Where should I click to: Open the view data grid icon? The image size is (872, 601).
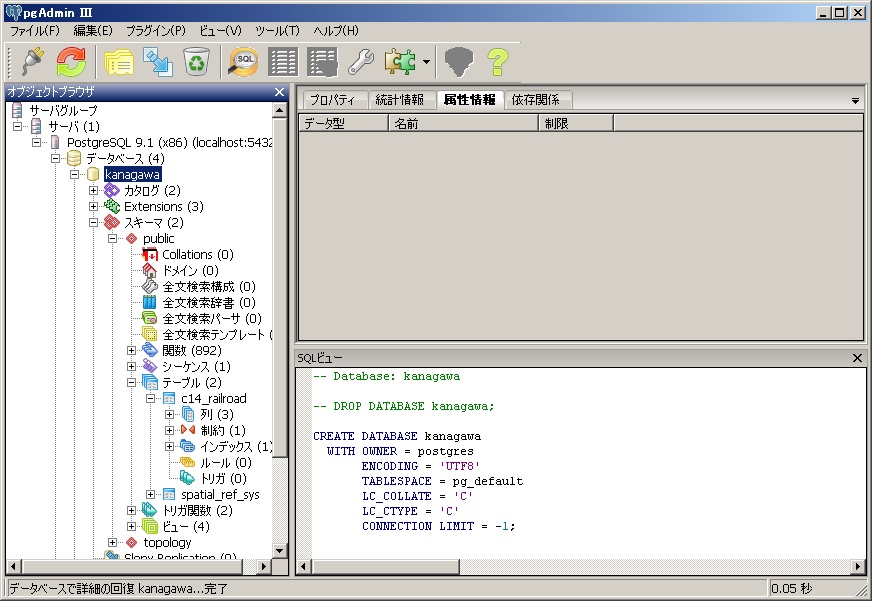point(283,62)
